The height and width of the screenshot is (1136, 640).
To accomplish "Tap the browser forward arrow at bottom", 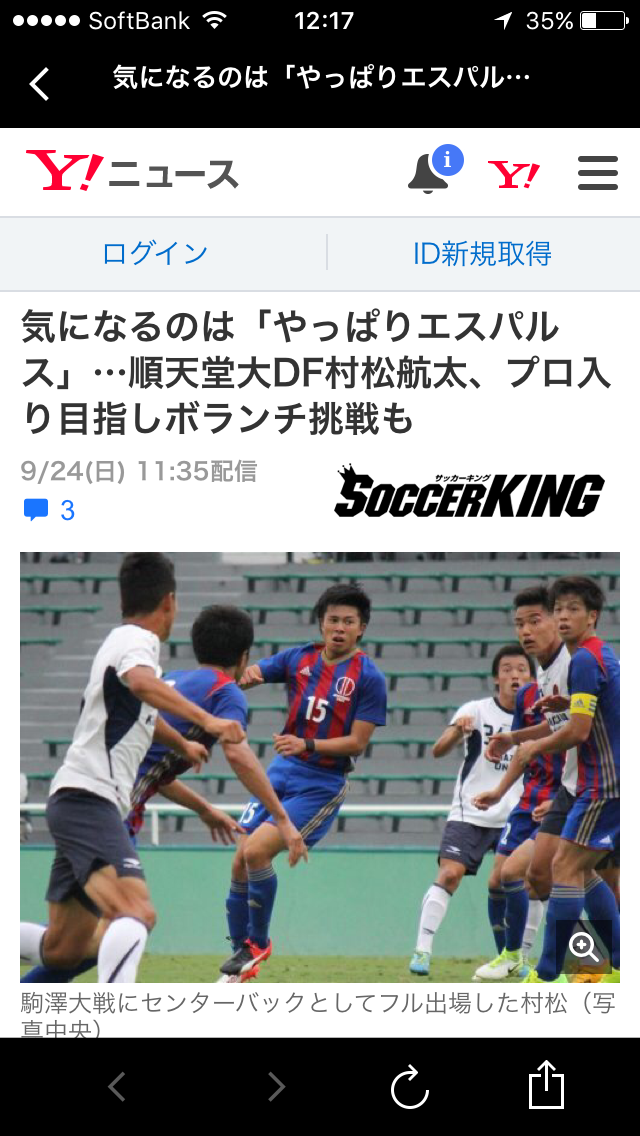I will pyautogui.click(x=276, y=1087).
